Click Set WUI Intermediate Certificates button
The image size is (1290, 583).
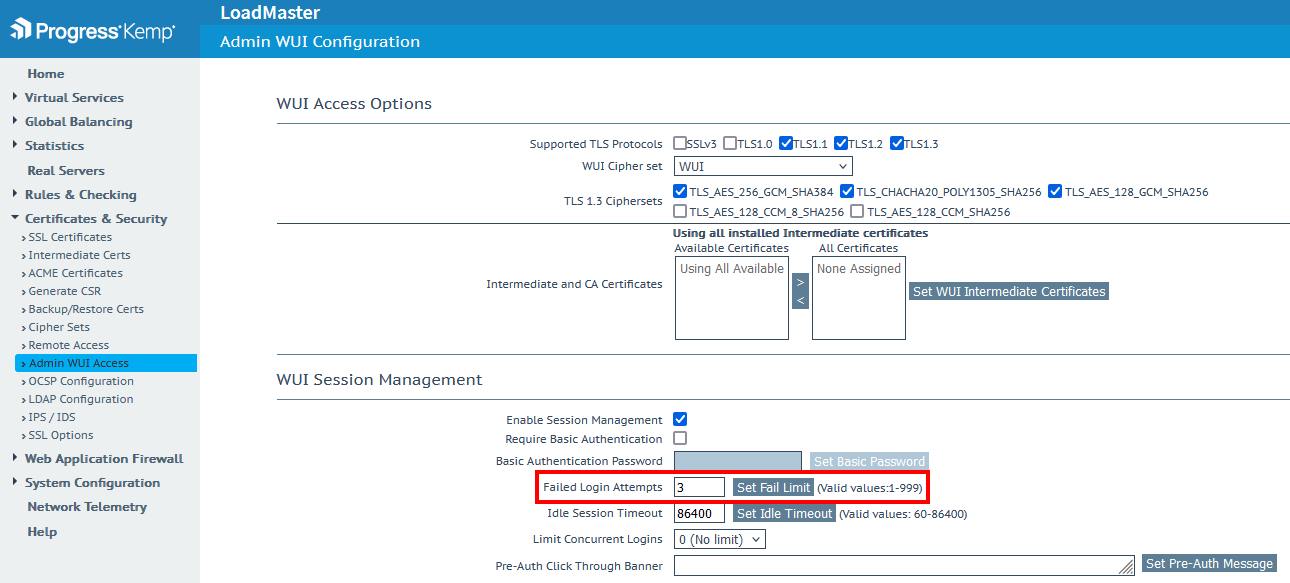point(1009,291)
